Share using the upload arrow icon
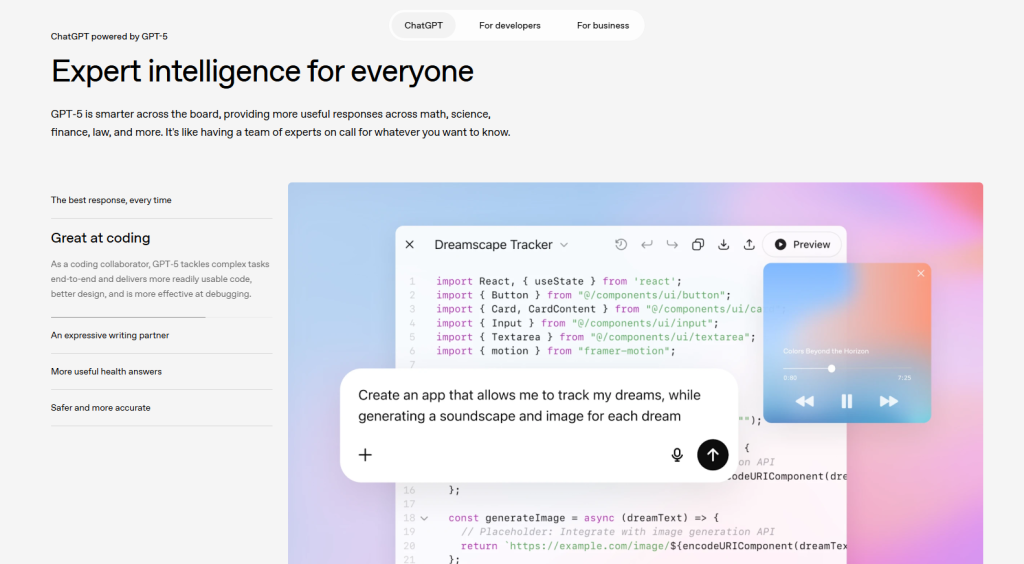Viewport: 1024px width, 564px height. pos(749,244)
